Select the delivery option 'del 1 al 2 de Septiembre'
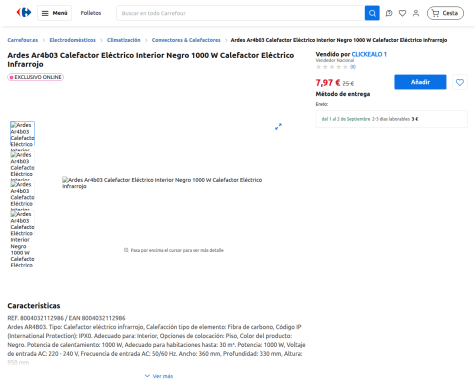This screenshot has height=380, width=475. tap(391, 119)
